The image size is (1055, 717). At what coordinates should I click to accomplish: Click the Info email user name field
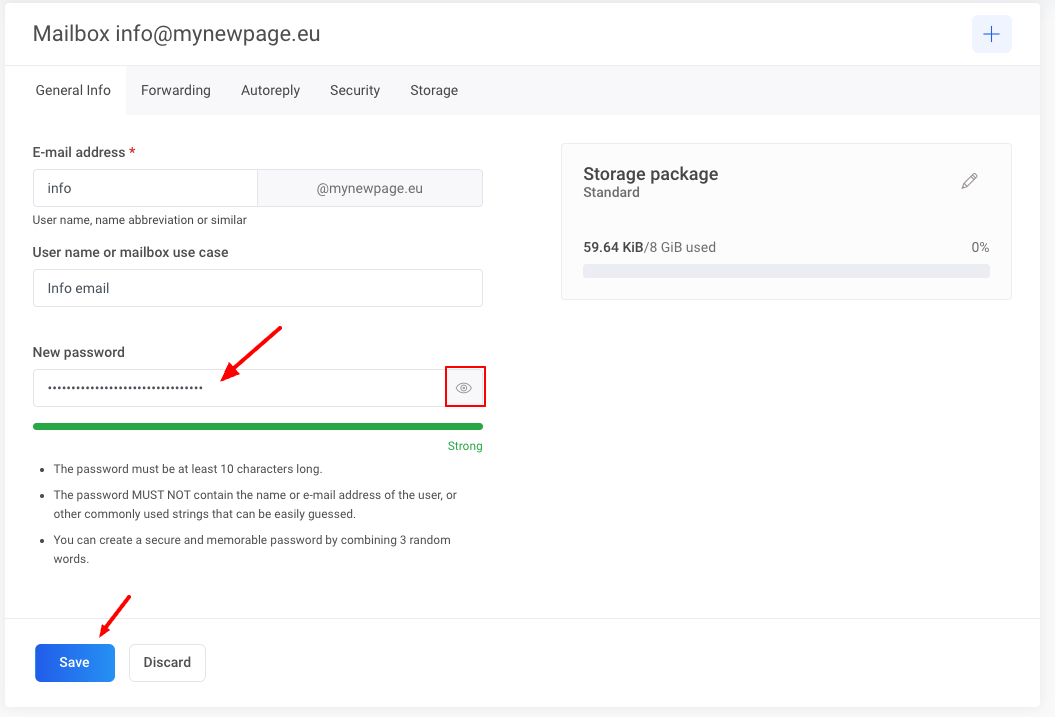click(x=257, y=288)
